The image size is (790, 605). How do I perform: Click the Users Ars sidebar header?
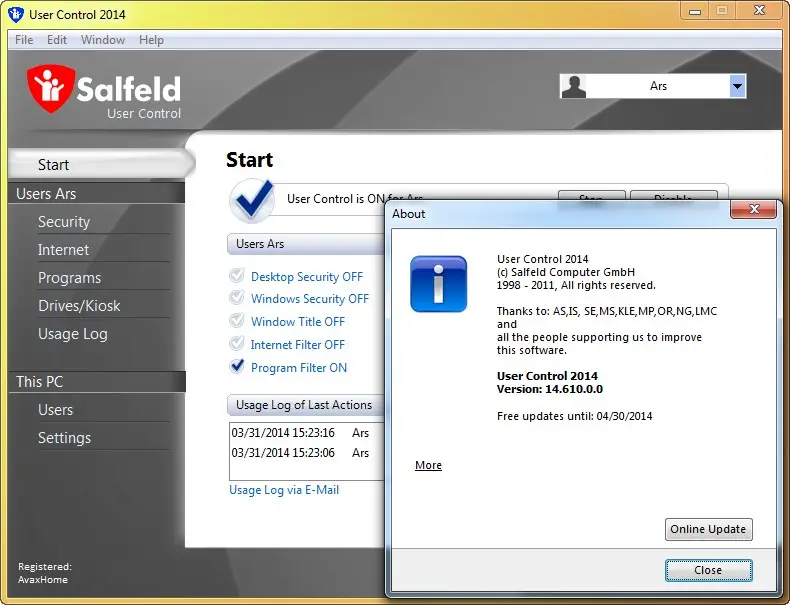(97, 193)
